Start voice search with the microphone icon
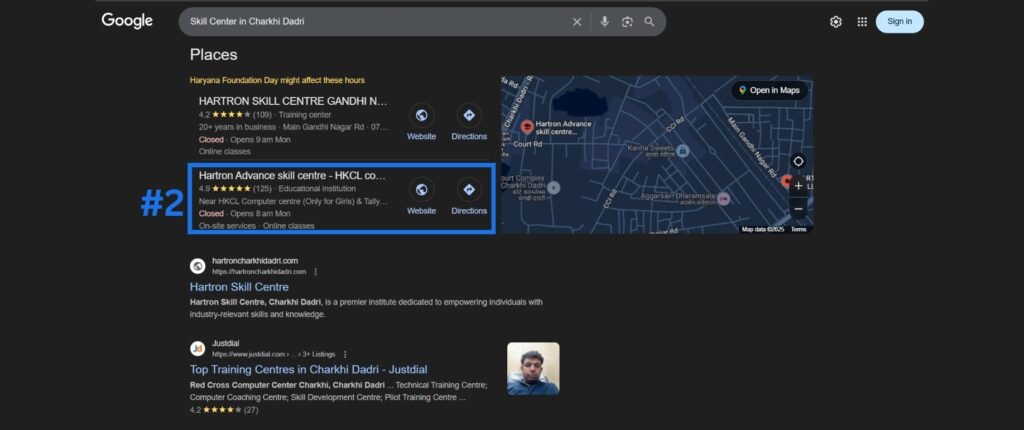 (605, 22)
